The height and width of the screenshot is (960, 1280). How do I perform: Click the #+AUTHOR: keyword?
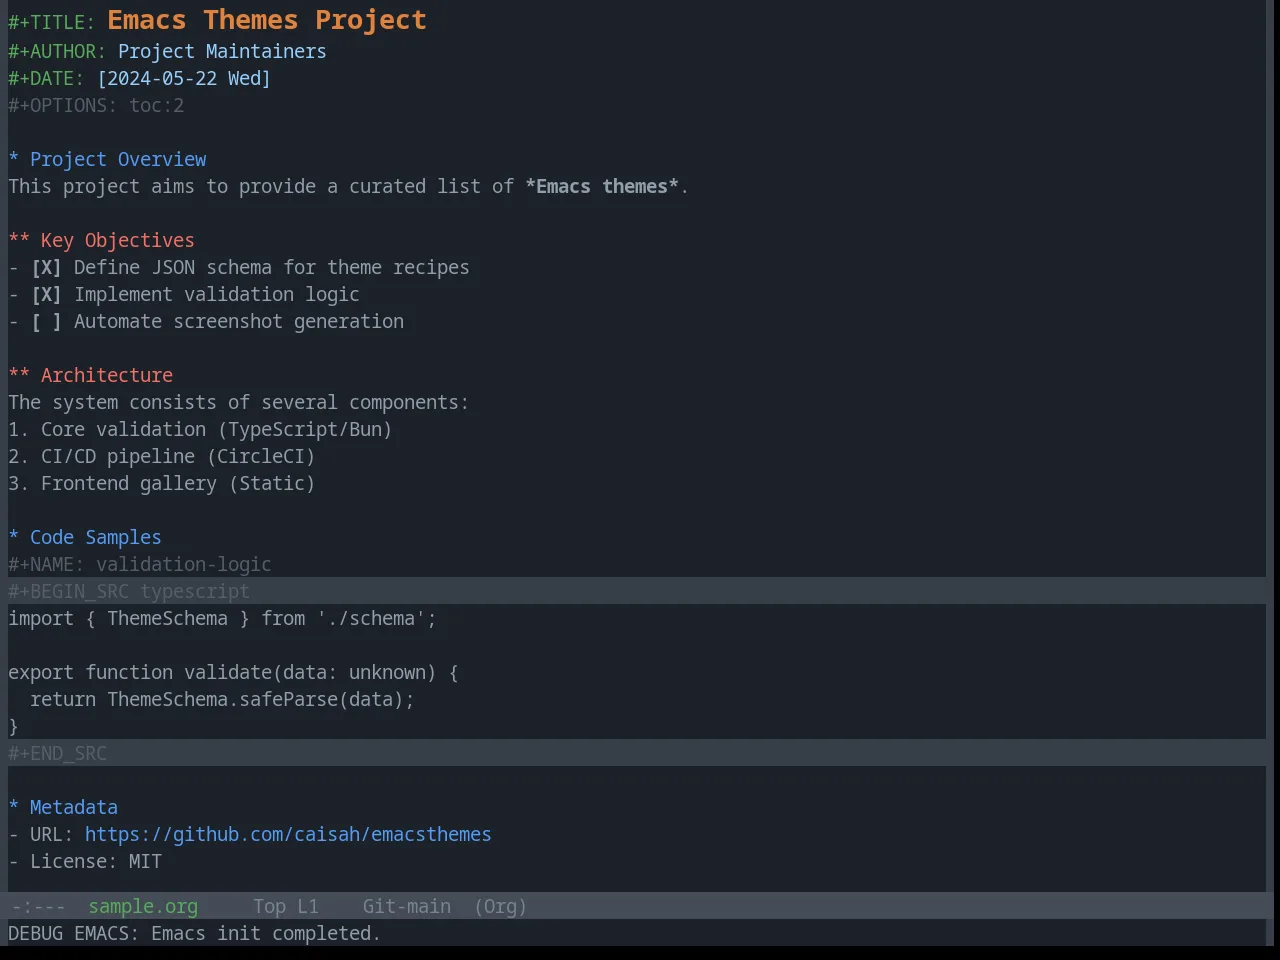57,51
